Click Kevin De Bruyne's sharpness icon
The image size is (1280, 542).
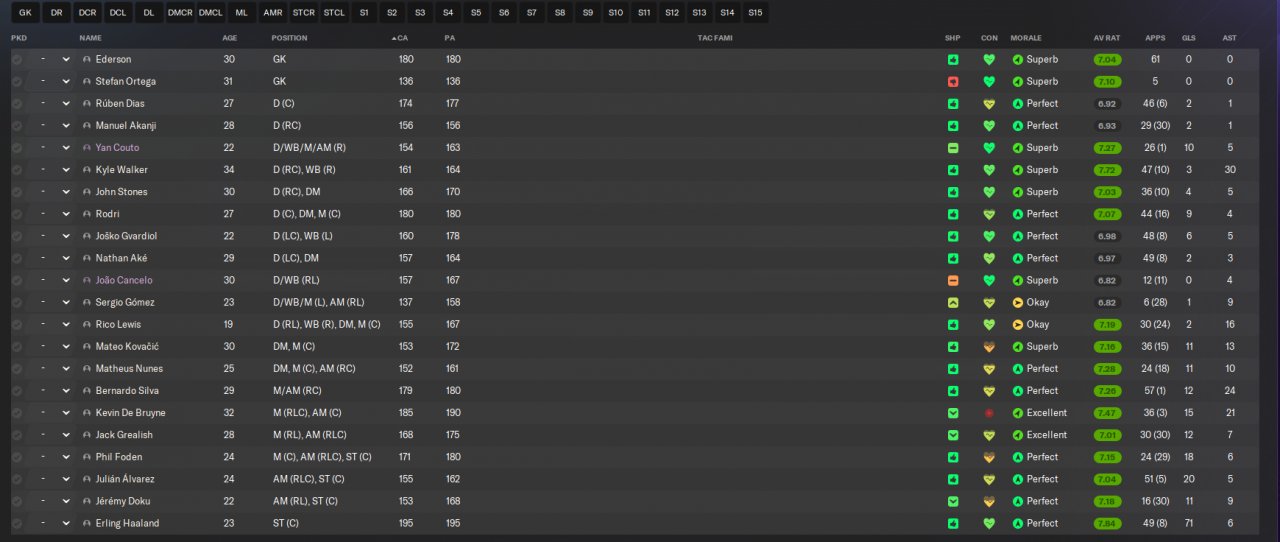(953, 413)
